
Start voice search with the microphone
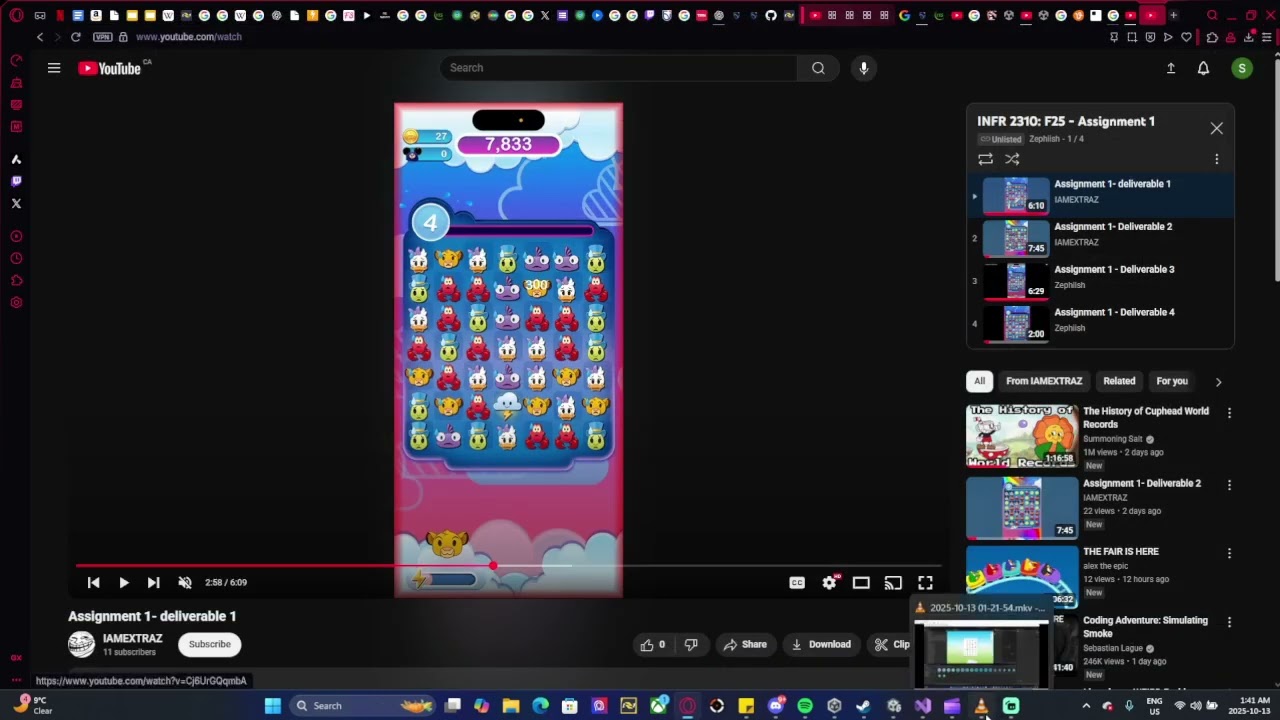coord(864,68)
